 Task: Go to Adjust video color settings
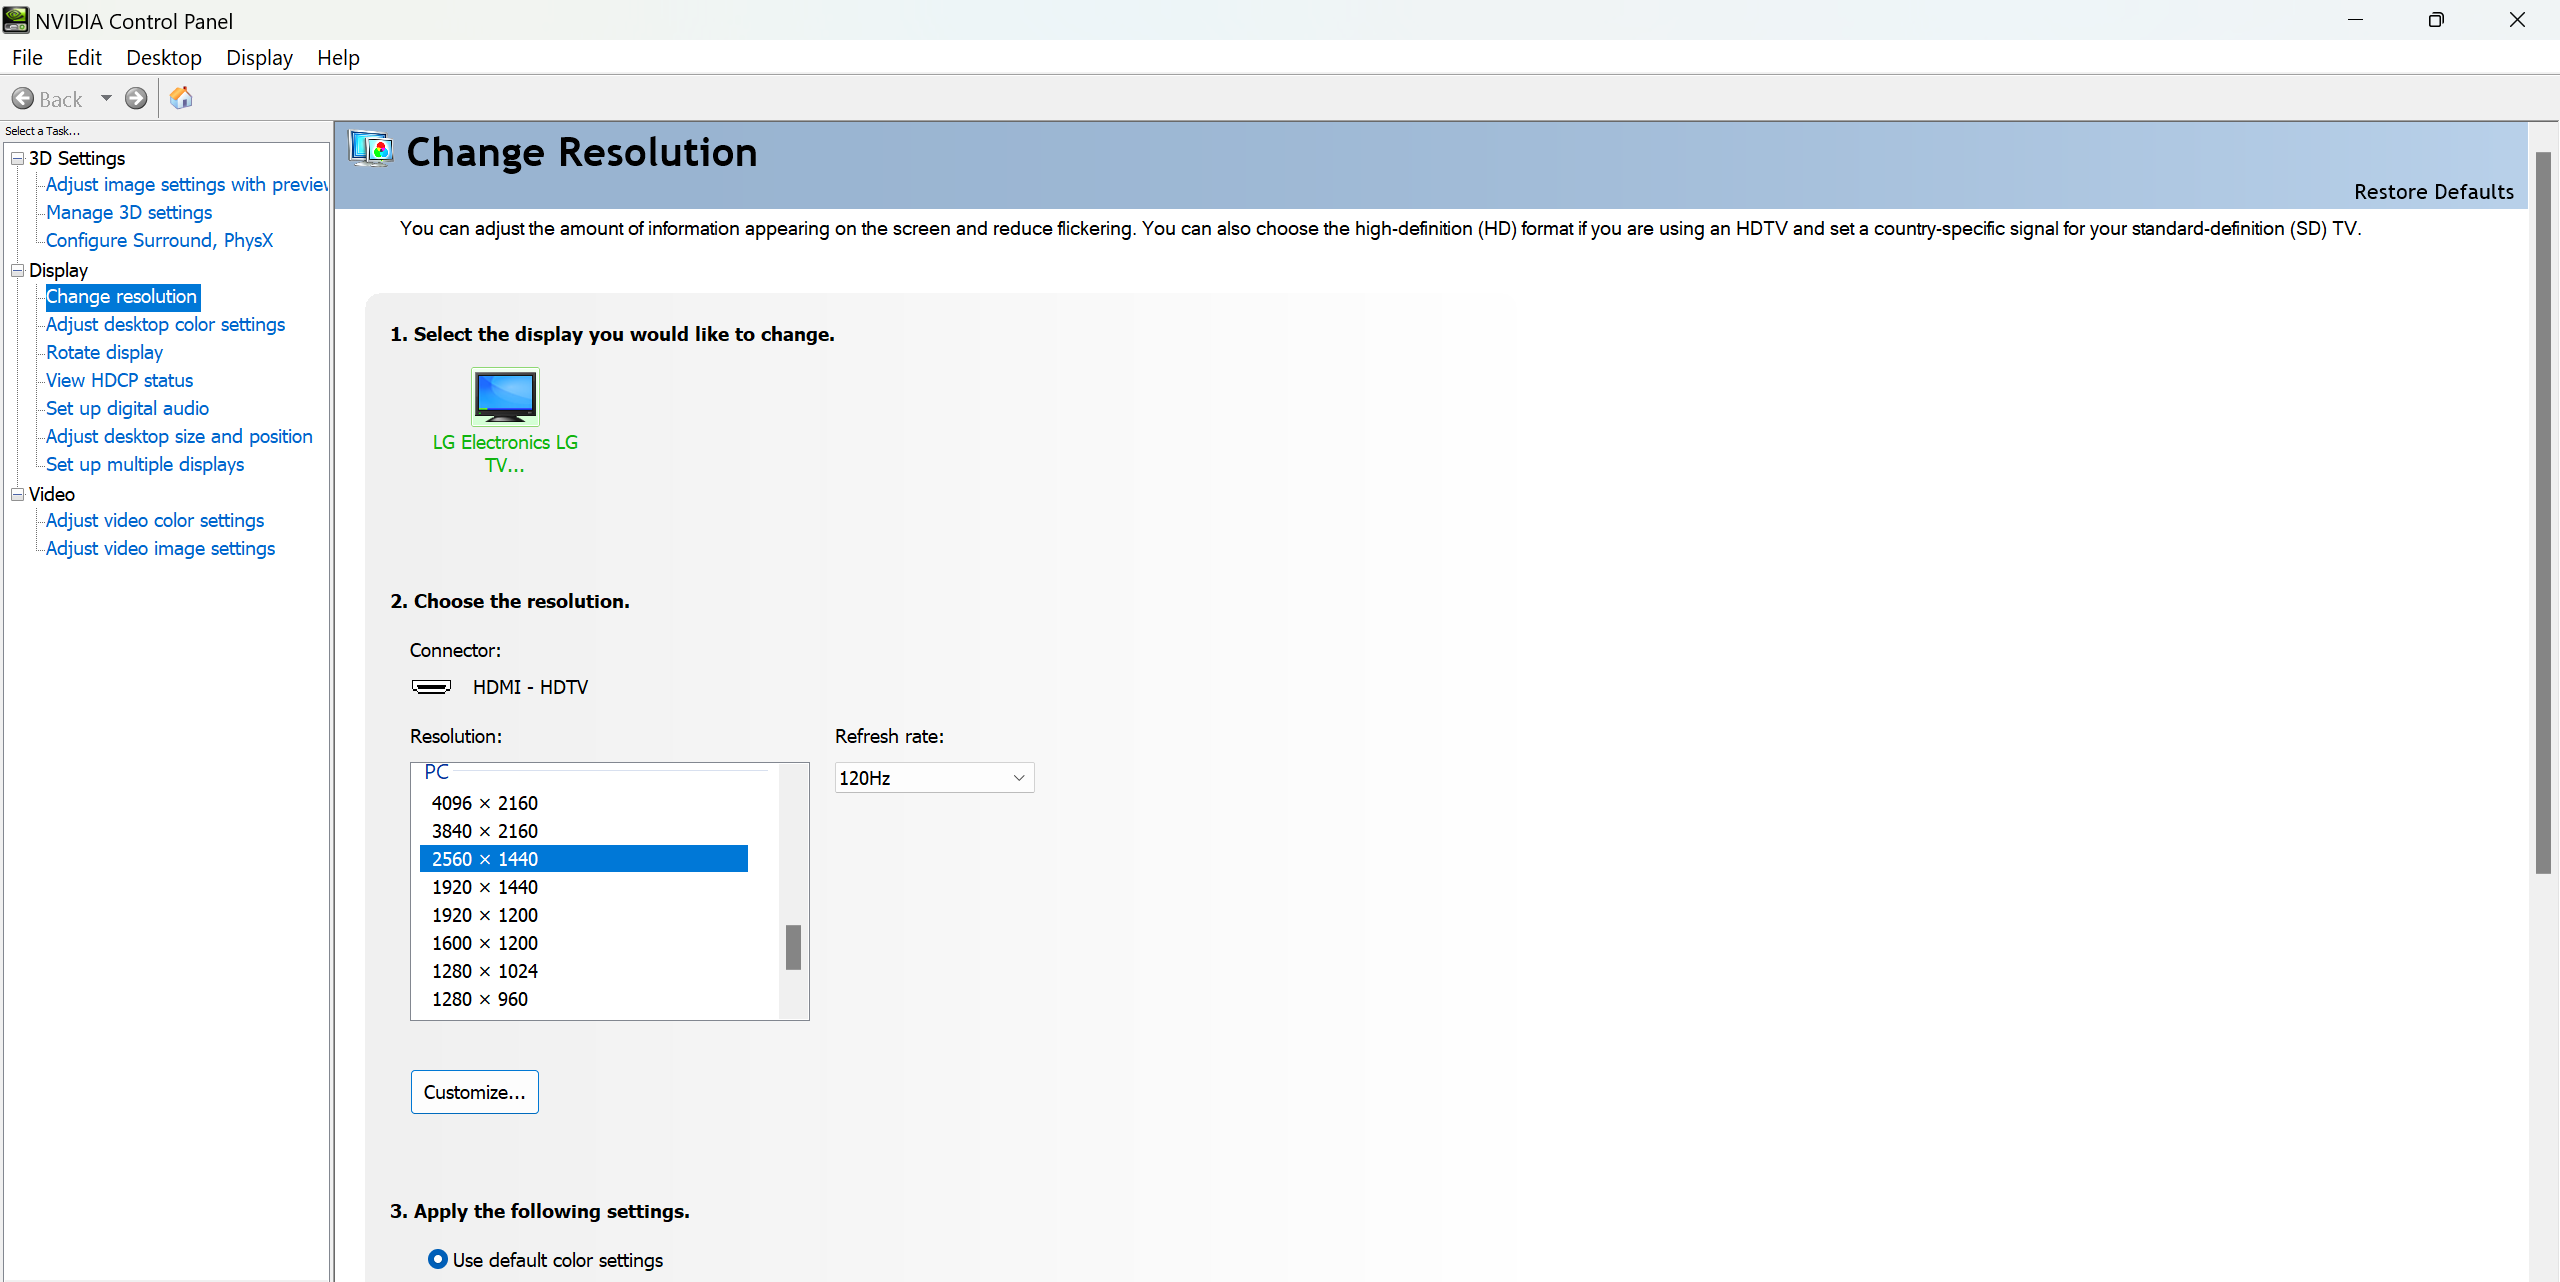155,521
